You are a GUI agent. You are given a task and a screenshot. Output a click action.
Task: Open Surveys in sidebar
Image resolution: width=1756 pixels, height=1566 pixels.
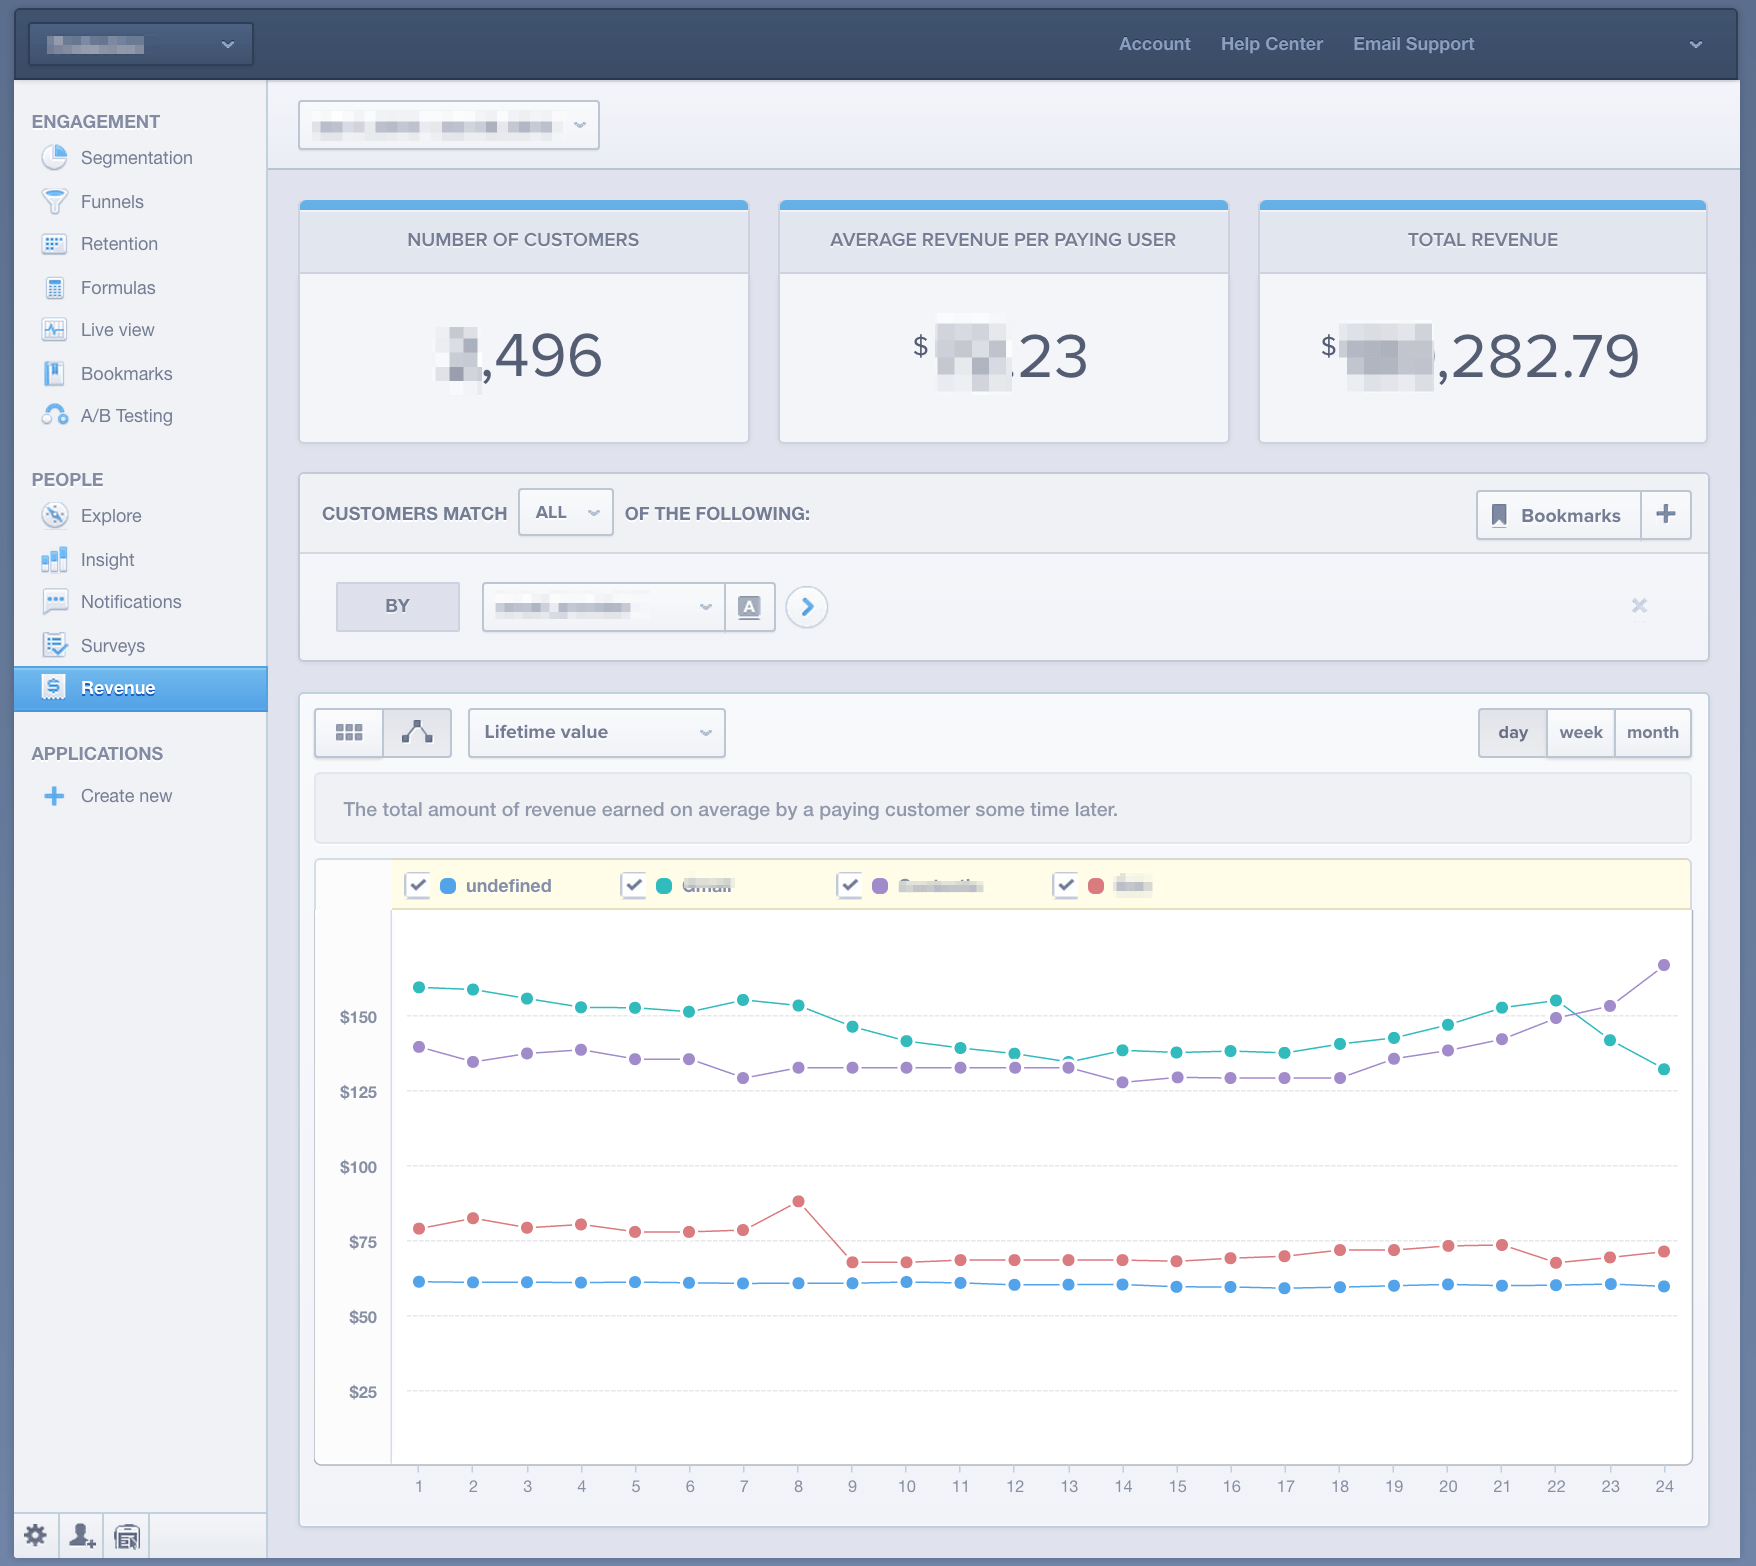[113, 646]
